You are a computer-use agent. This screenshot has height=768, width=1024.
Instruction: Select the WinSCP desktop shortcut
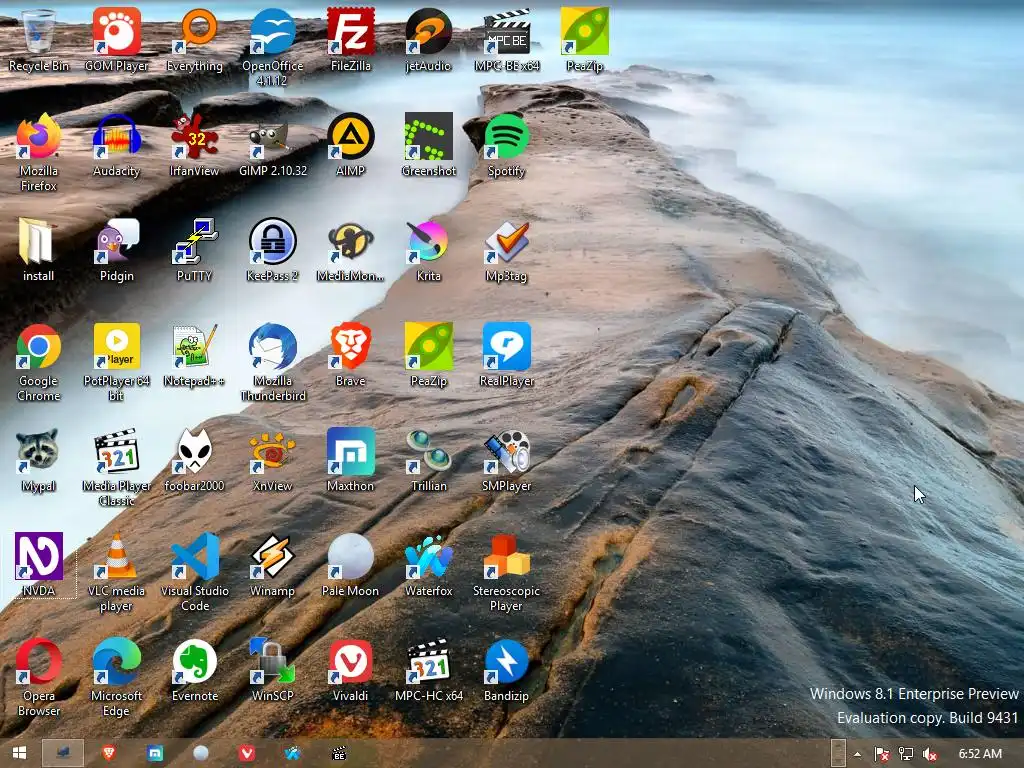pos(272,671)
